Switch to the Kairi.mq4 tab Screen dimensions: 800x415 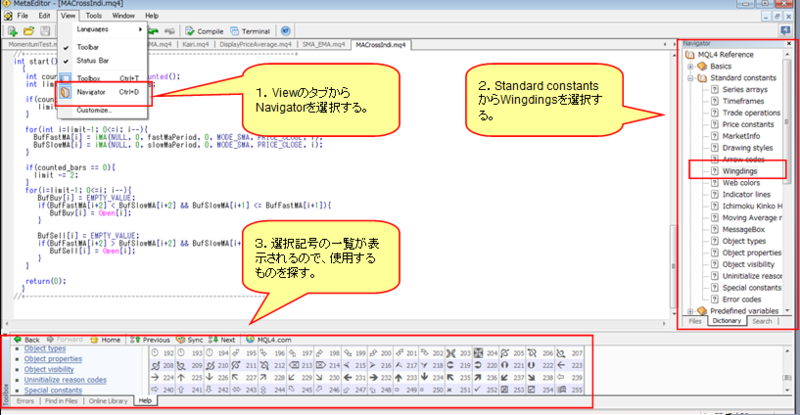coord(195,44)
